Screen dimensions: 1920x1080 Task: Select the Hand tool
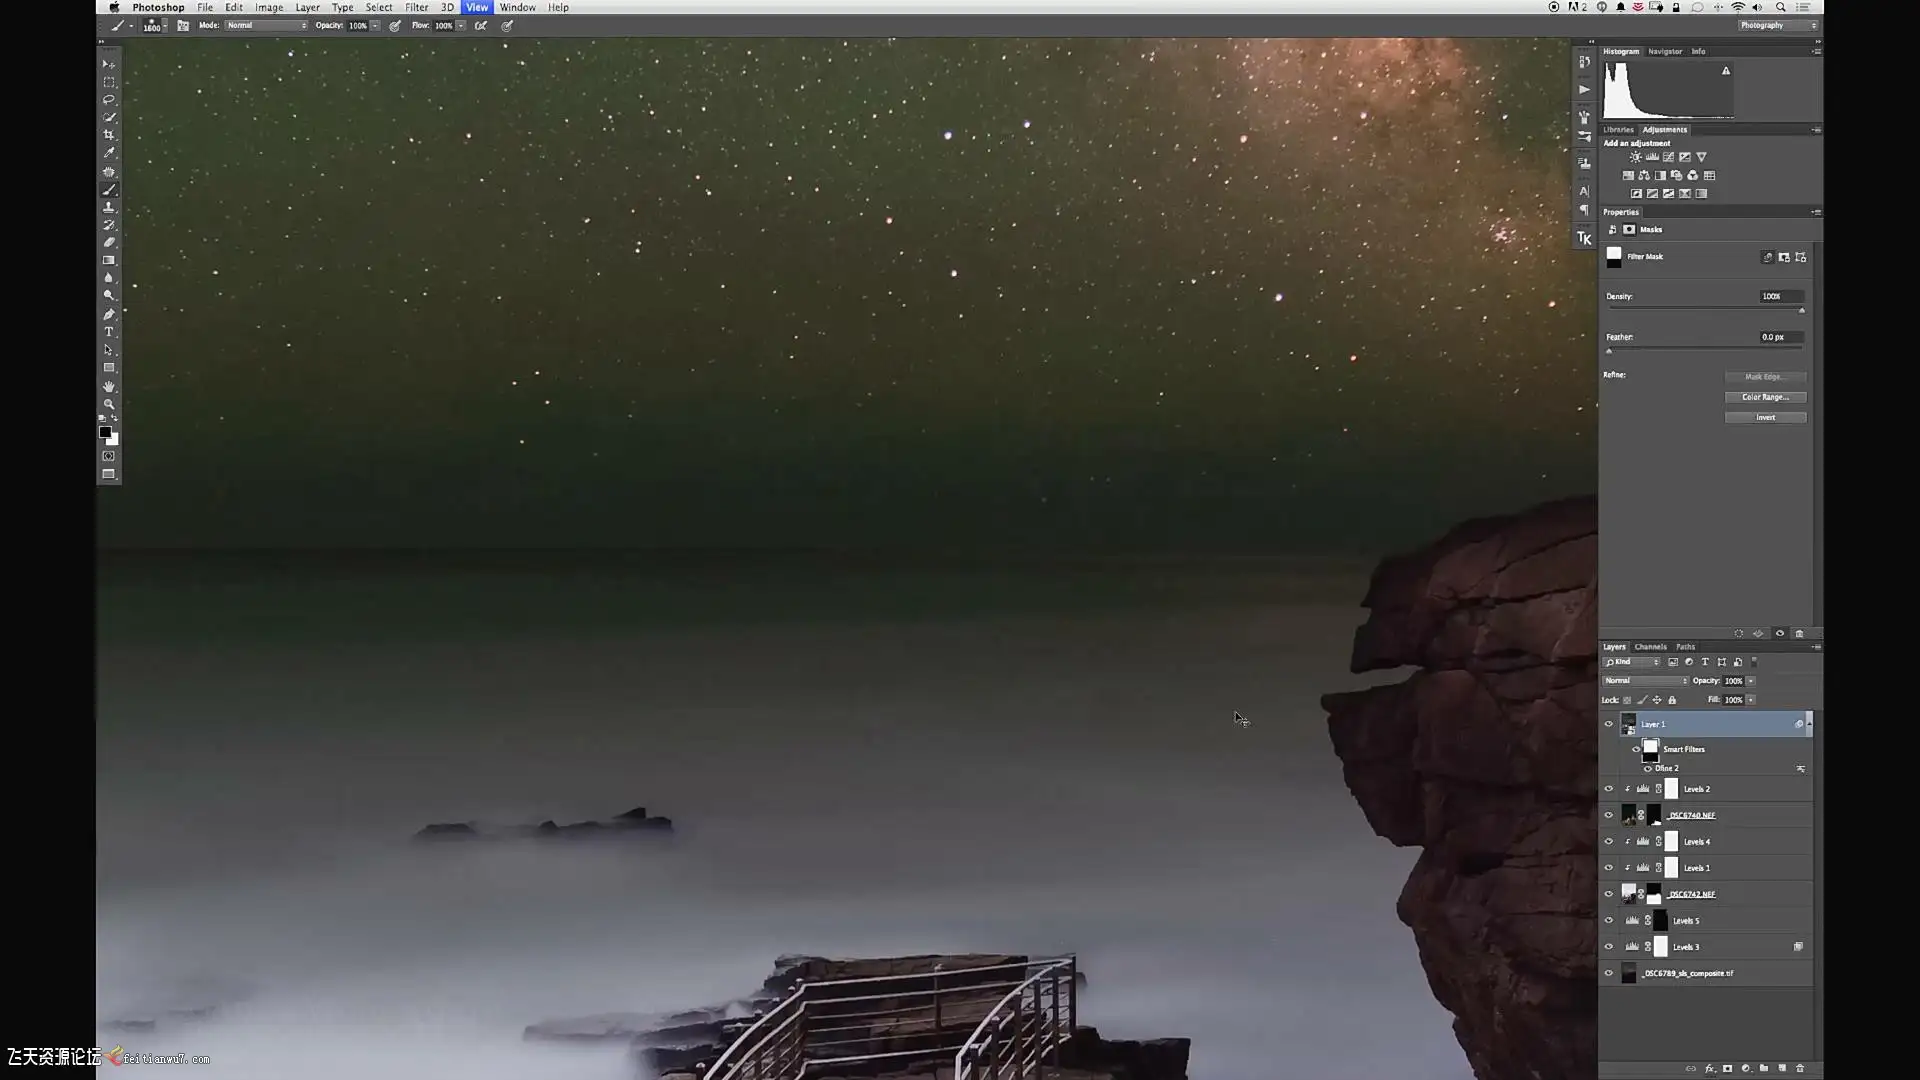tap(109, 386)
